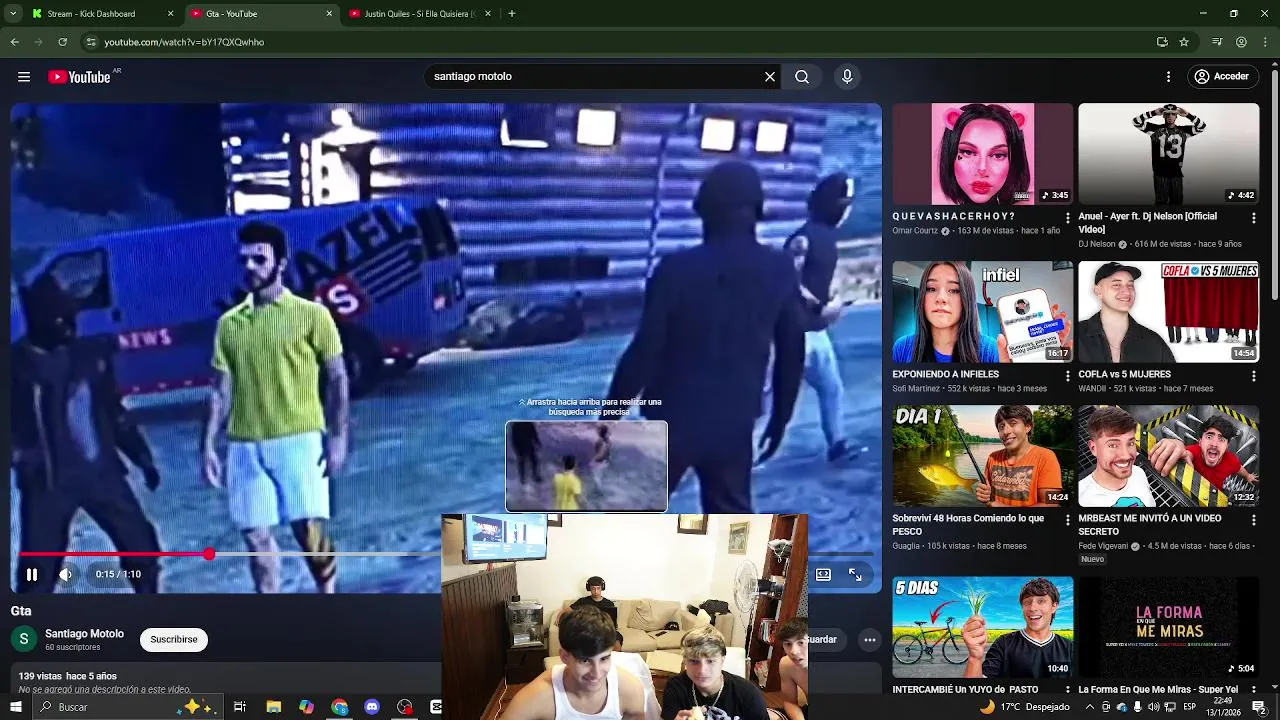The height and width of the screenshot is (720, 1280).
Task: Open EXPONIENDO A INFIELES video thumbnail
Action: pos(982,312)
